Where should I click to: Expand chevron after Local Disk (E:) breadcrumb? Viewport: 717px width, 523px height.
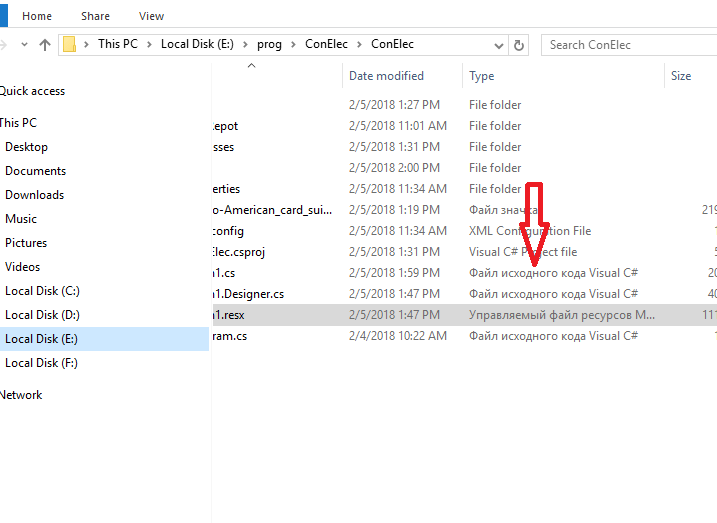(245, 44)
